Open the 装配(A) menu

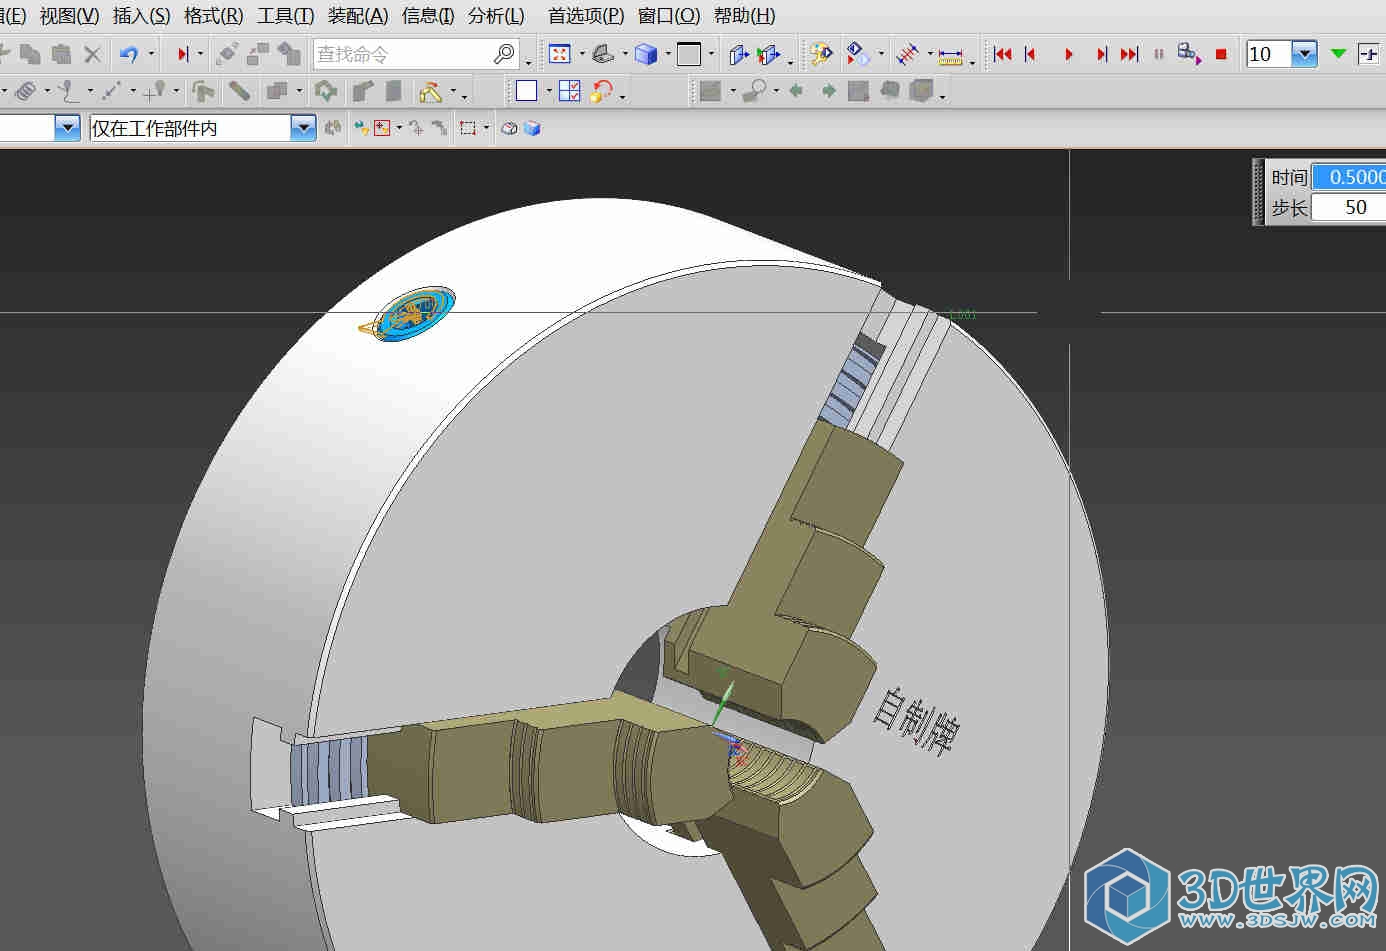click(x=358, y=16)
